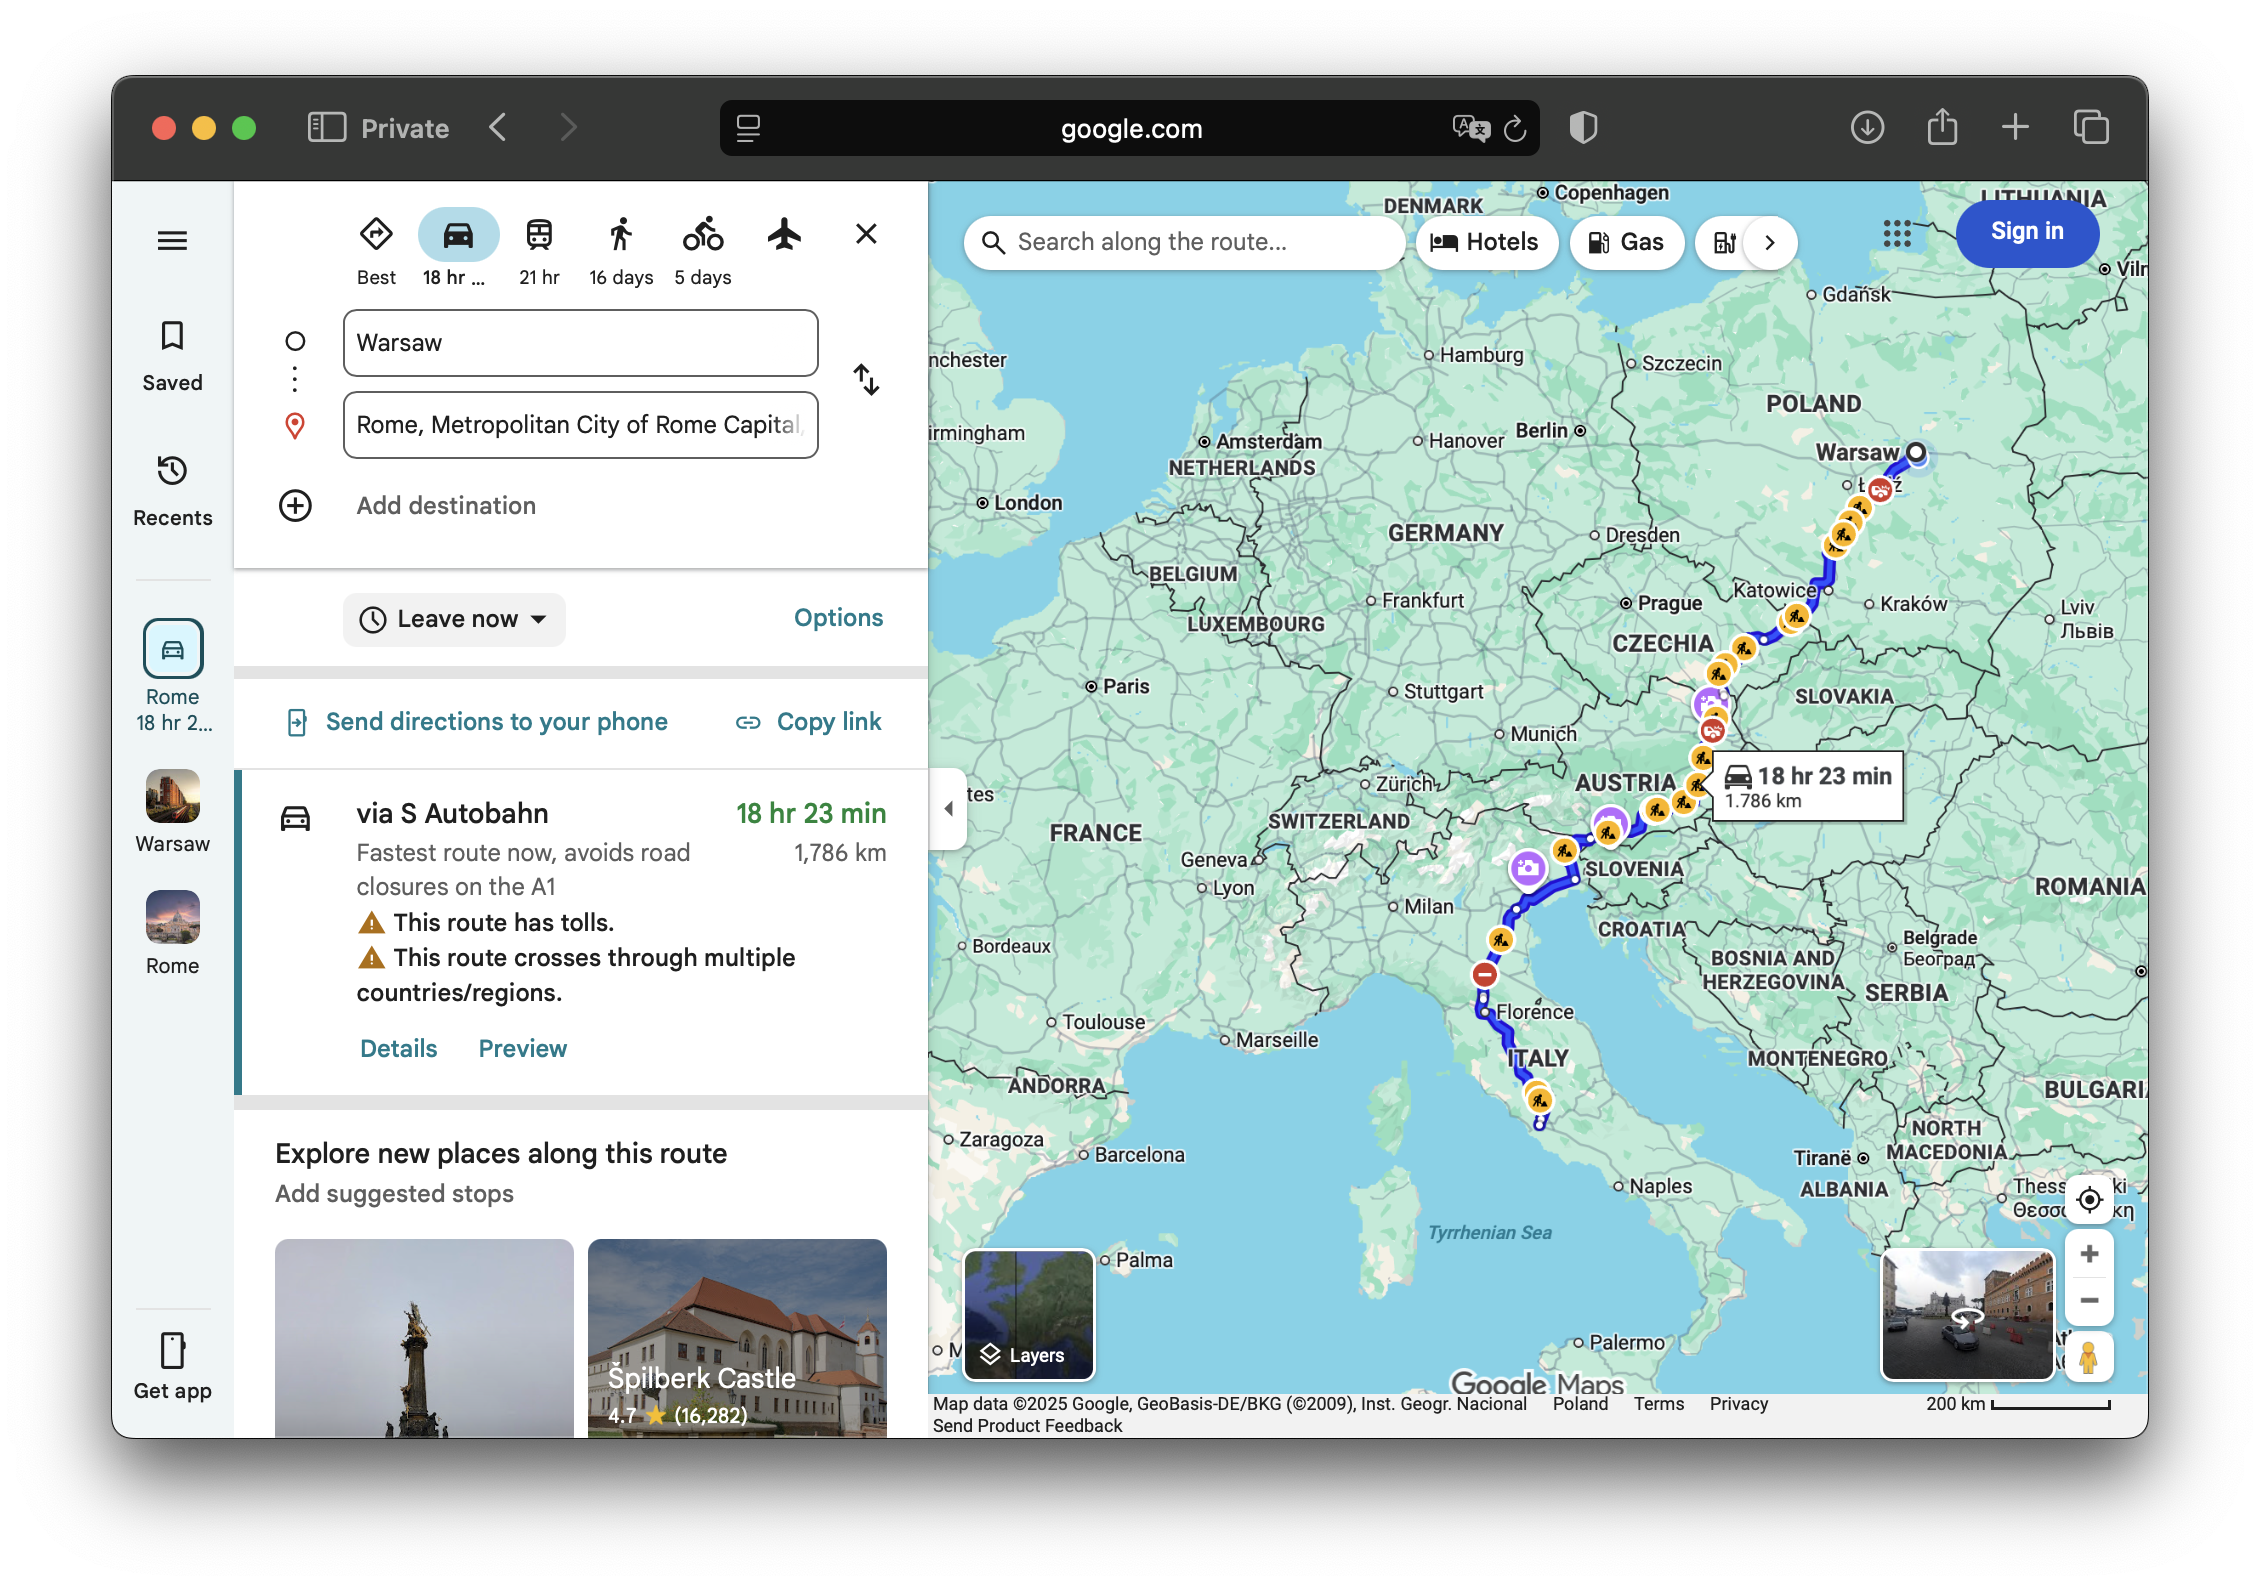
Task: Open the main hamburger menu
Action: pos(172,240)
